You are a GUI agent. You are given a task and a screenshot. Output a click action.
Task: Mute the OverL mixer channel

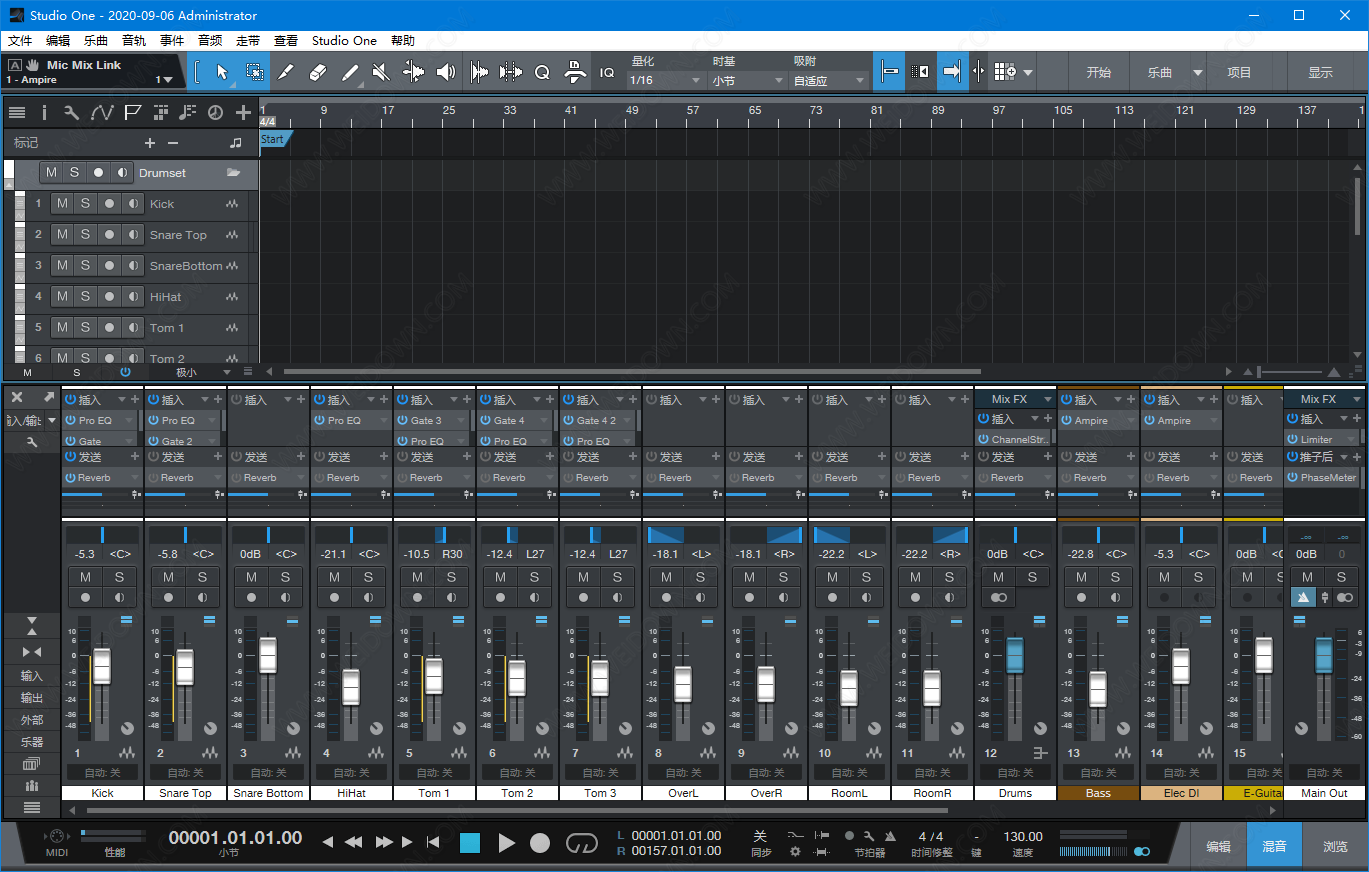coord(666,577)
